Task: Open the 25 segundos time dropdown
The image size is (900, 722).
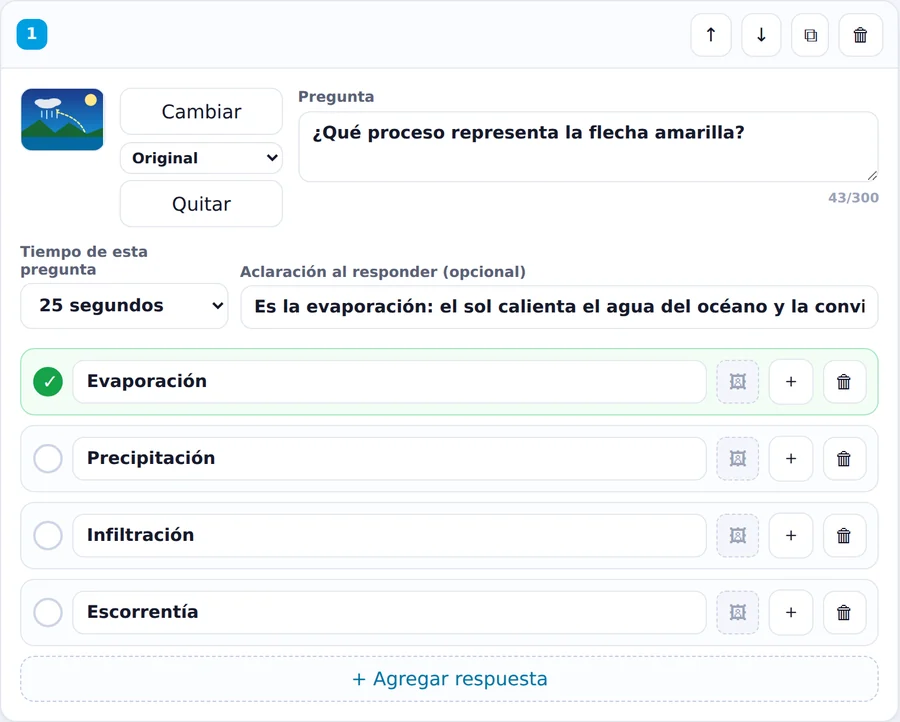Action: pos(124,305)
